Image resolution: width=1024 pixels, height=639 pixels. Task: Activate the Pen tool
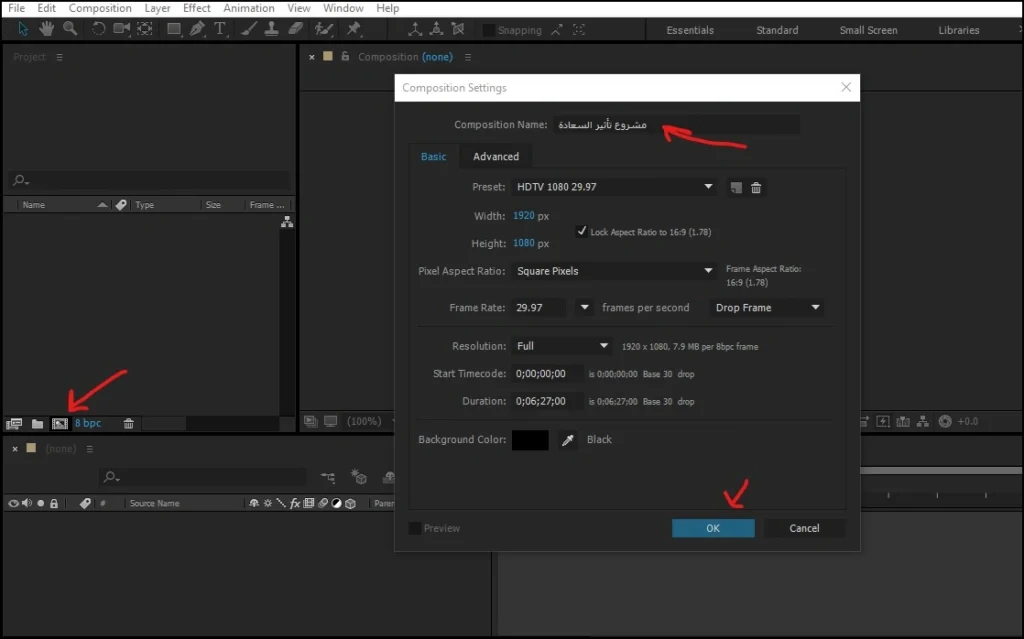(197, 29)
